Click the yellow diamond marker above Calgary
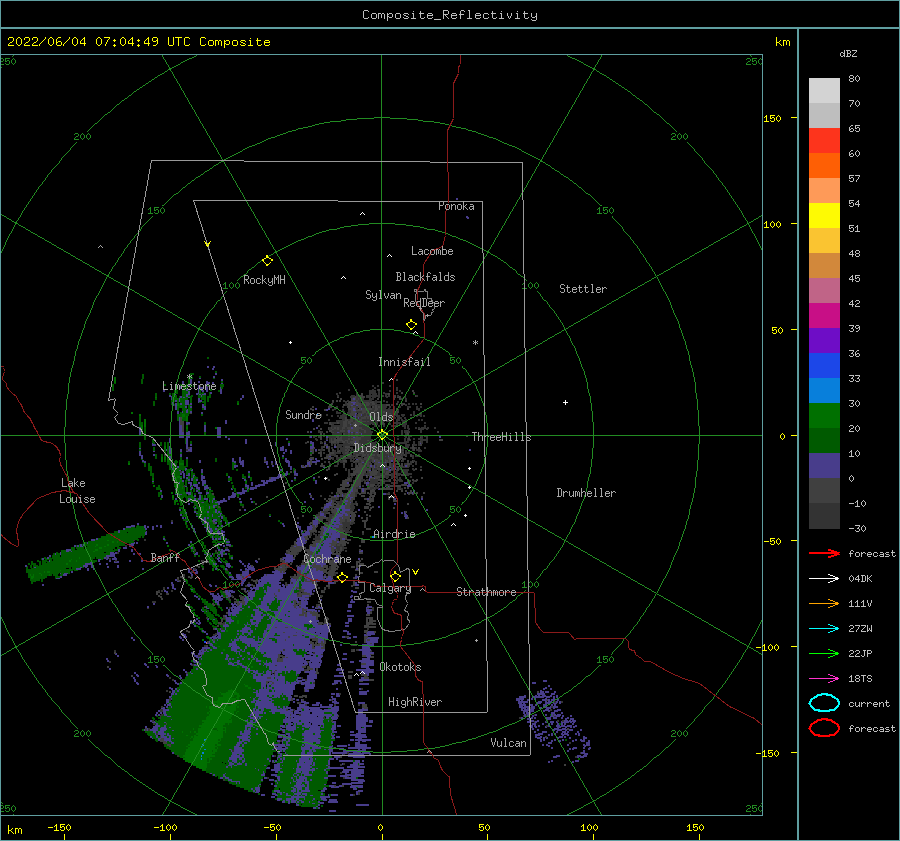900x841 pixels. pos(395,576)
